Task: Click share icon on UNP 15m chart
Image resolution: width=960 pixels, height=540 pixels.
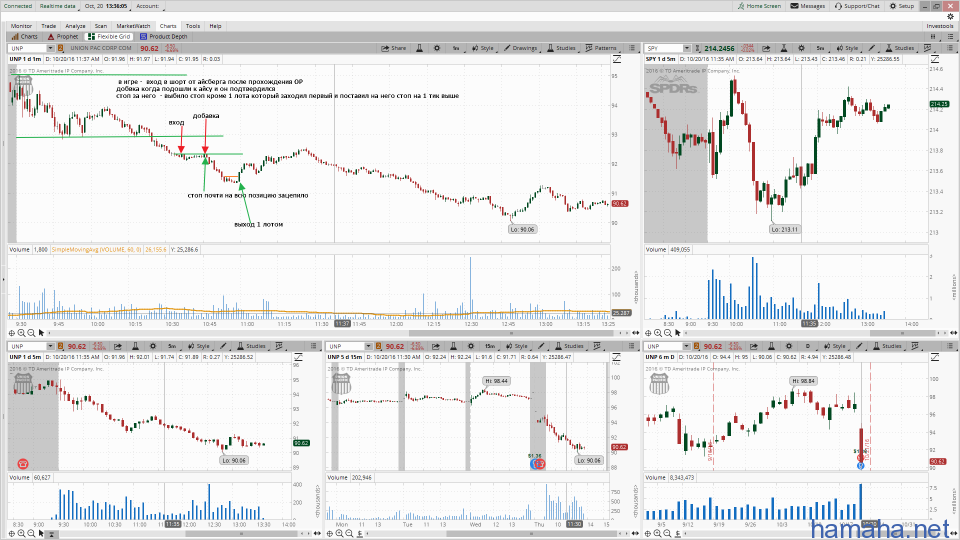Action: (435, 347)
